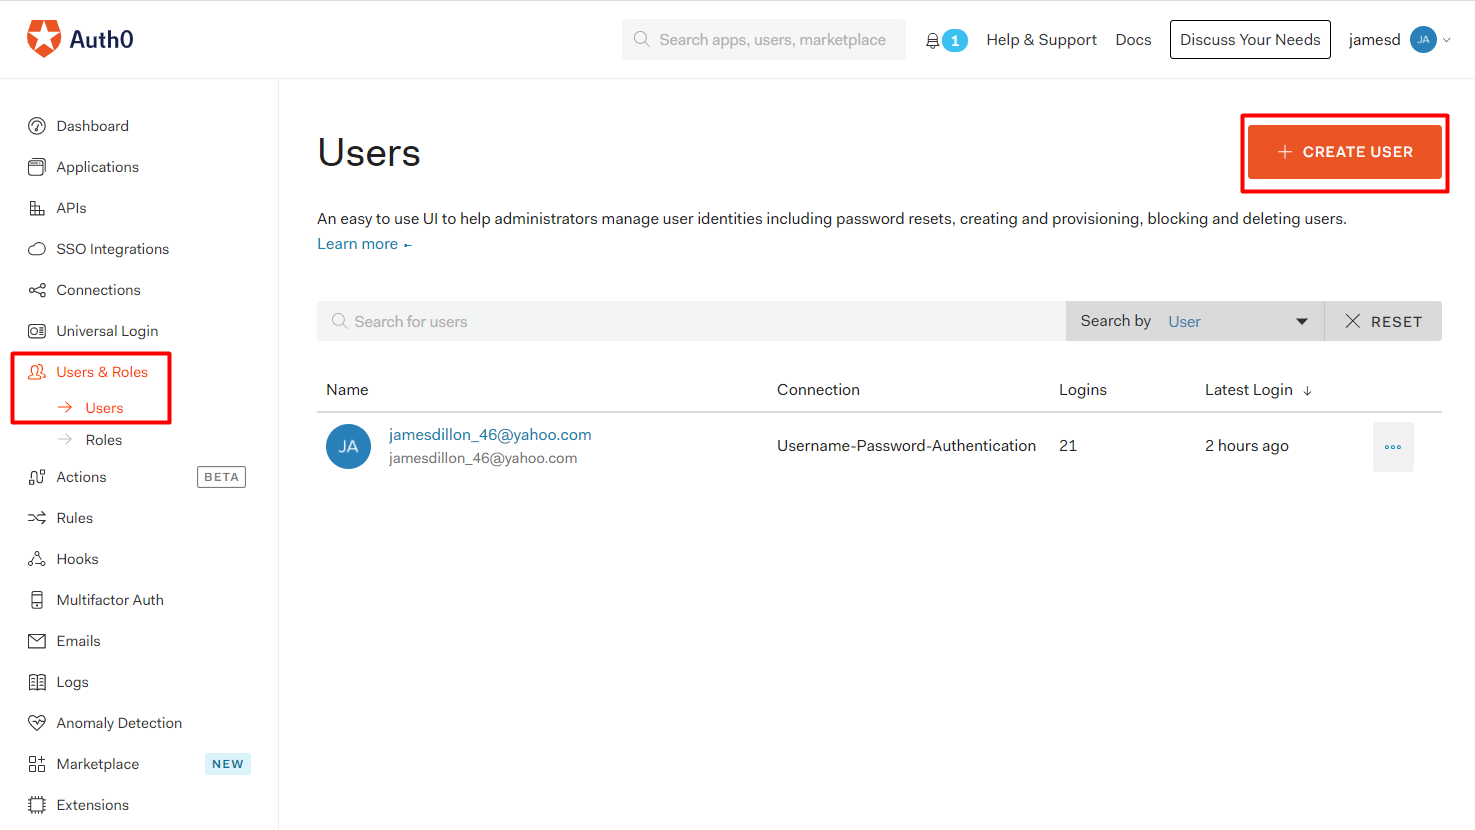This screenshot has height=830, width=1475.
Task: Click the BETA badge beside Actions
Action: (221, 477)
